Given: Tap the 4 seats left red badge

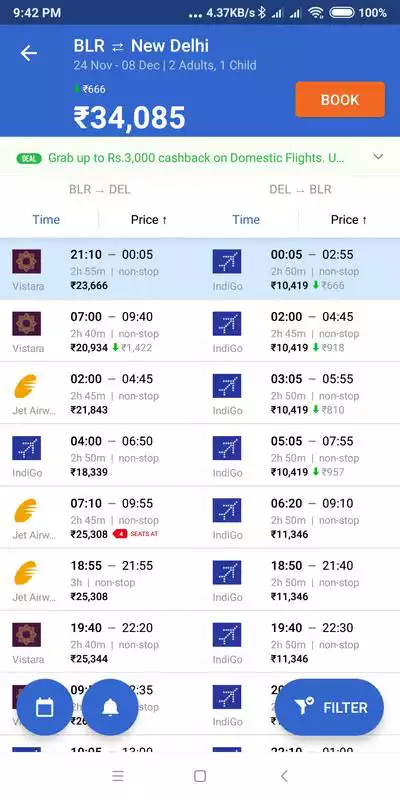Looking at the screenshot, I should [135, 534].
